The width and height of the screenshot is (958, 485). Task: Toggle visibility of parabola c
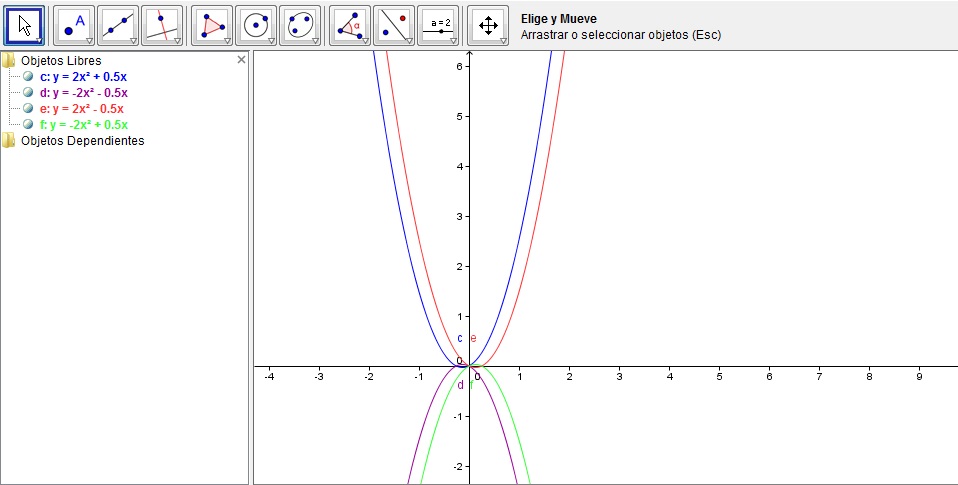(x=28, y=77)
